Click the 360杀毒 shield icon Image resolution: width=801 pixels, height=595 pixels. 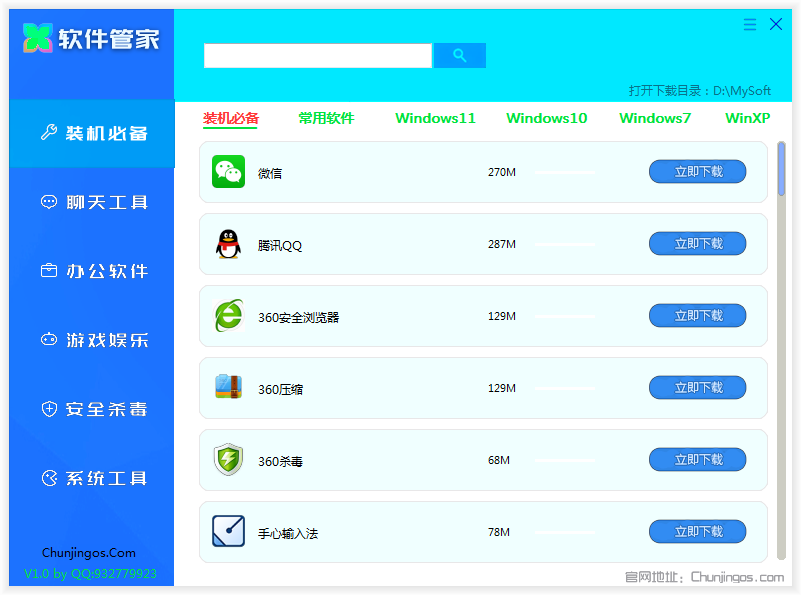click(228, 459)
